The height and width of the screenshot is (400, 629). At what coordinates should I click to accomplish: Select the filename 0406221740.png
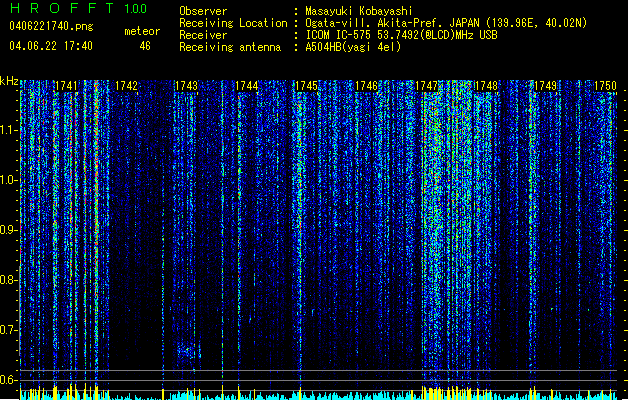pyautogui.click(x=51, y=26)
